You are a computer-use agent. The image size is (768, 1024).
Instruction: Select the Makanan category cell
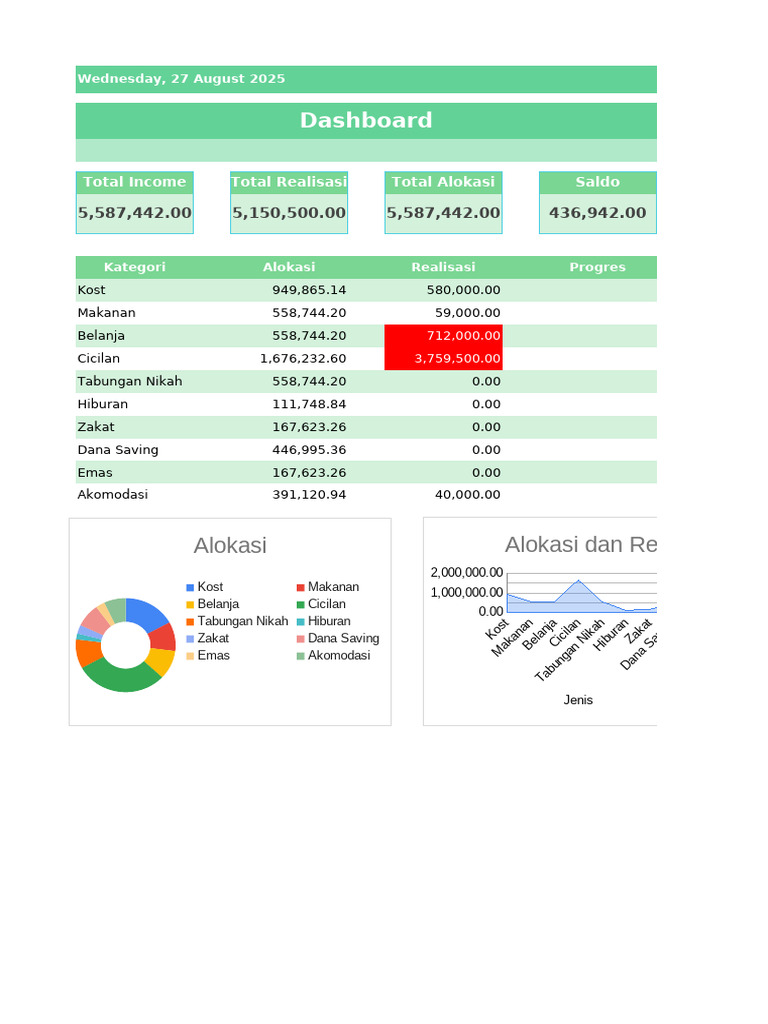point(135,313)
